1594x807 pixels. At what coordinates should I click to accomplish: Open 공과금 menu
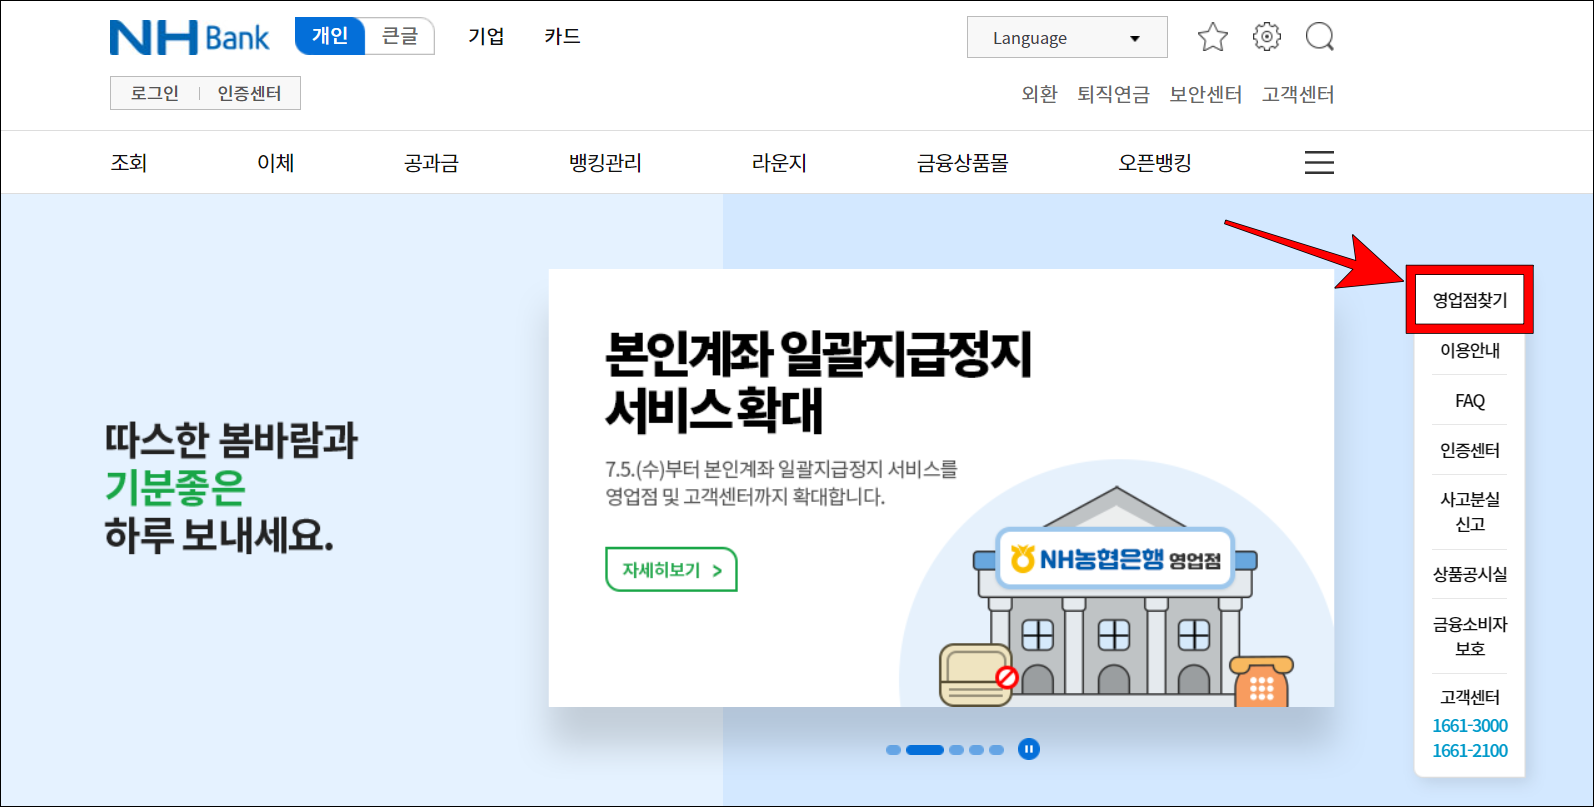coord(431,163)
